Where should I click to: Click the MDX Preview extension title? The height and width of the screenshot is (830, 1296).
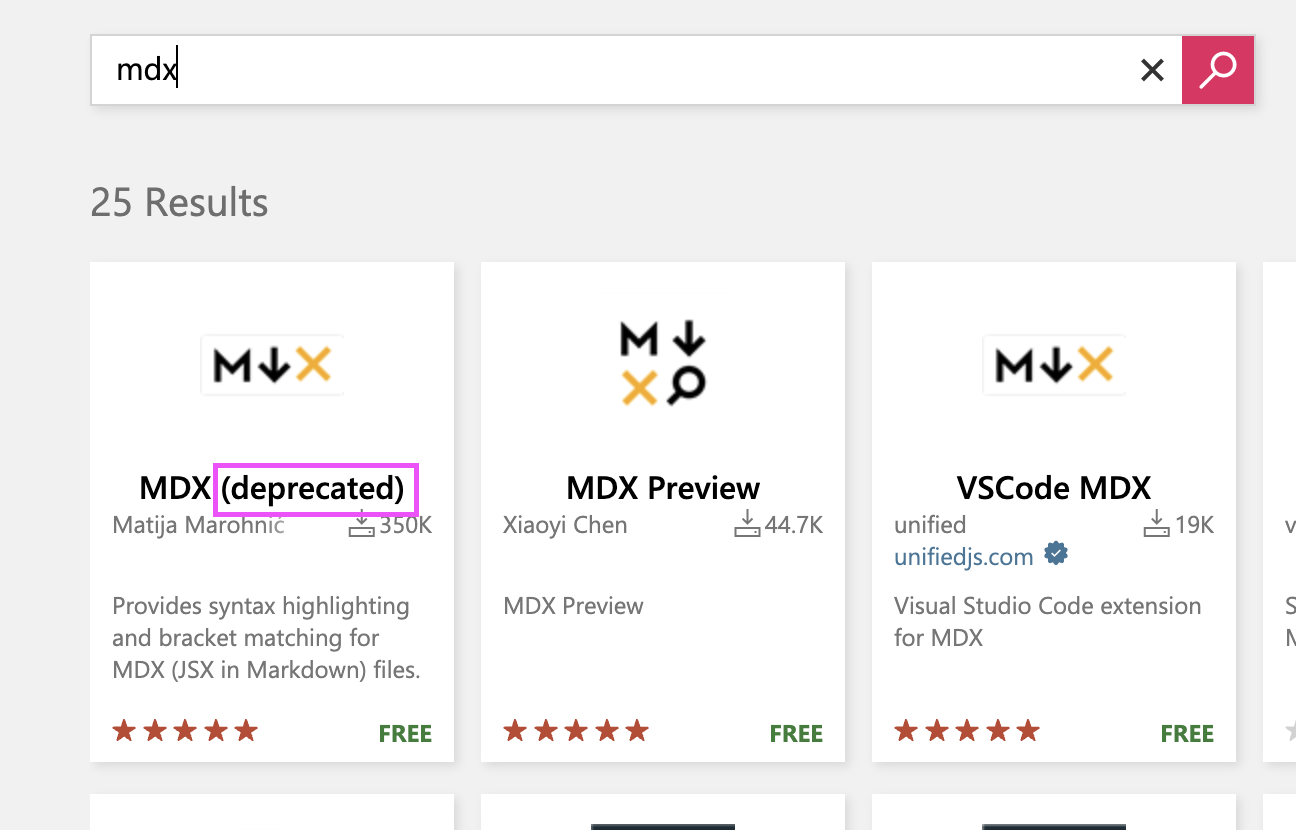coord(662,488)
